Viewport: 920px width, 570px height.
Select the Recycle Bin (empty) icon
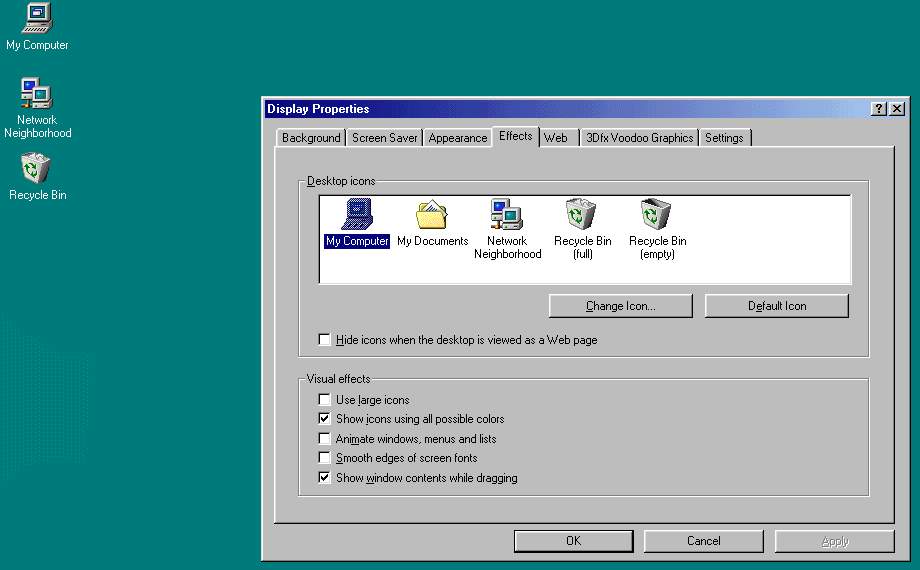(x=657, y=229)
